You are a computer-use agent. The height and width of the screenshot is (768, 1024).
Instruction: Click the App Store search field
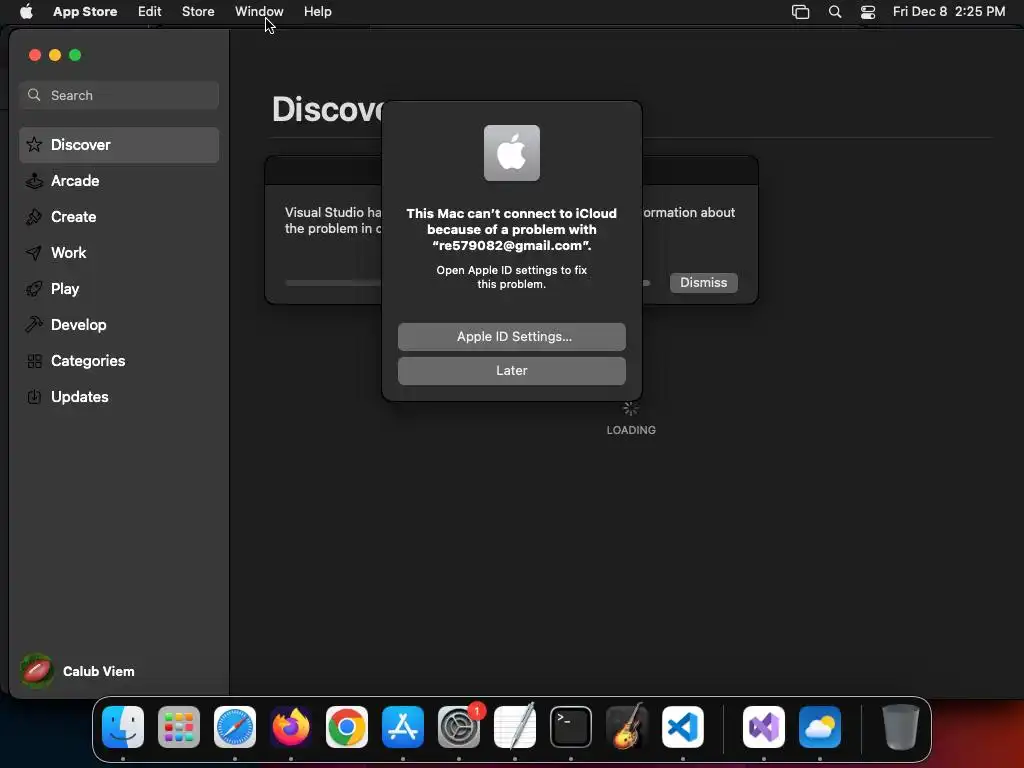(x=119, y=95)
